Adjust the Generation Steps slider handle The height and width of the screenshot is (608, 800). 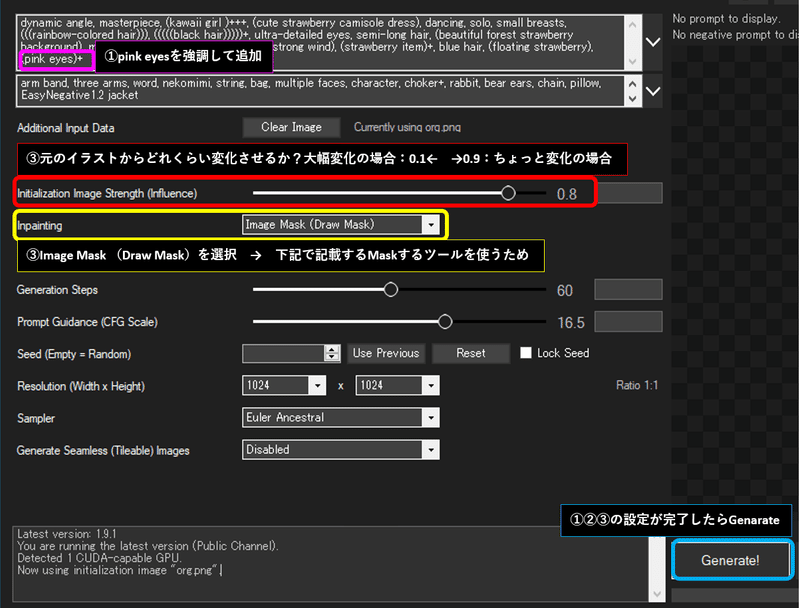(x=391, y=290)
